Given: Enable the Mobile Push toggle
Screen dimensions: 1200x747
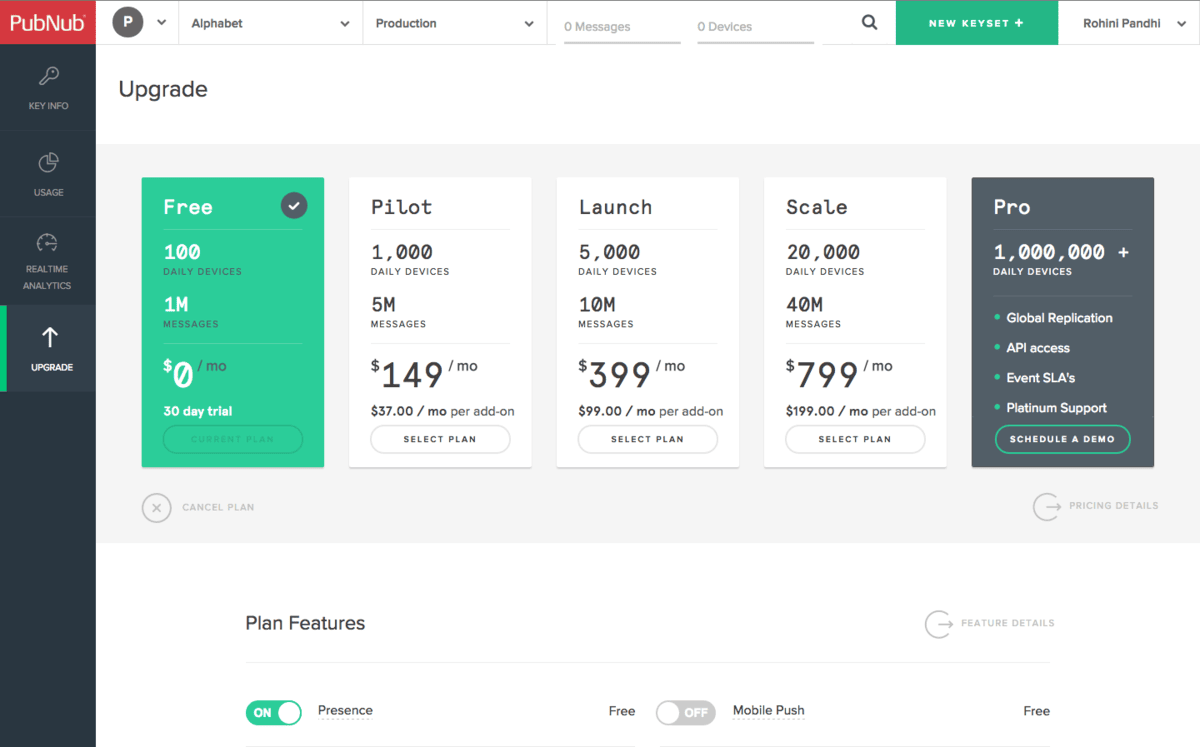Looking at the screenshot, I should pyautogui.click(x=685, y=712).
